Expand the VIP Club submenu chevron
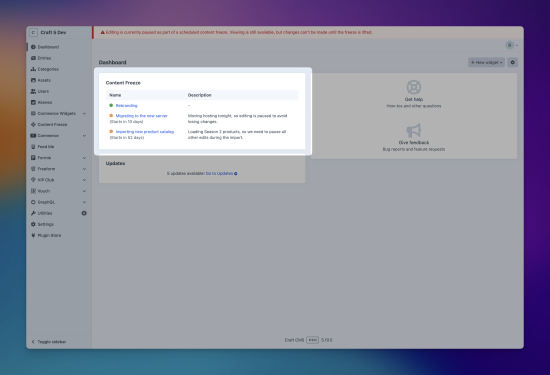Viewport: 550px width, 375px height. (84, 180)
